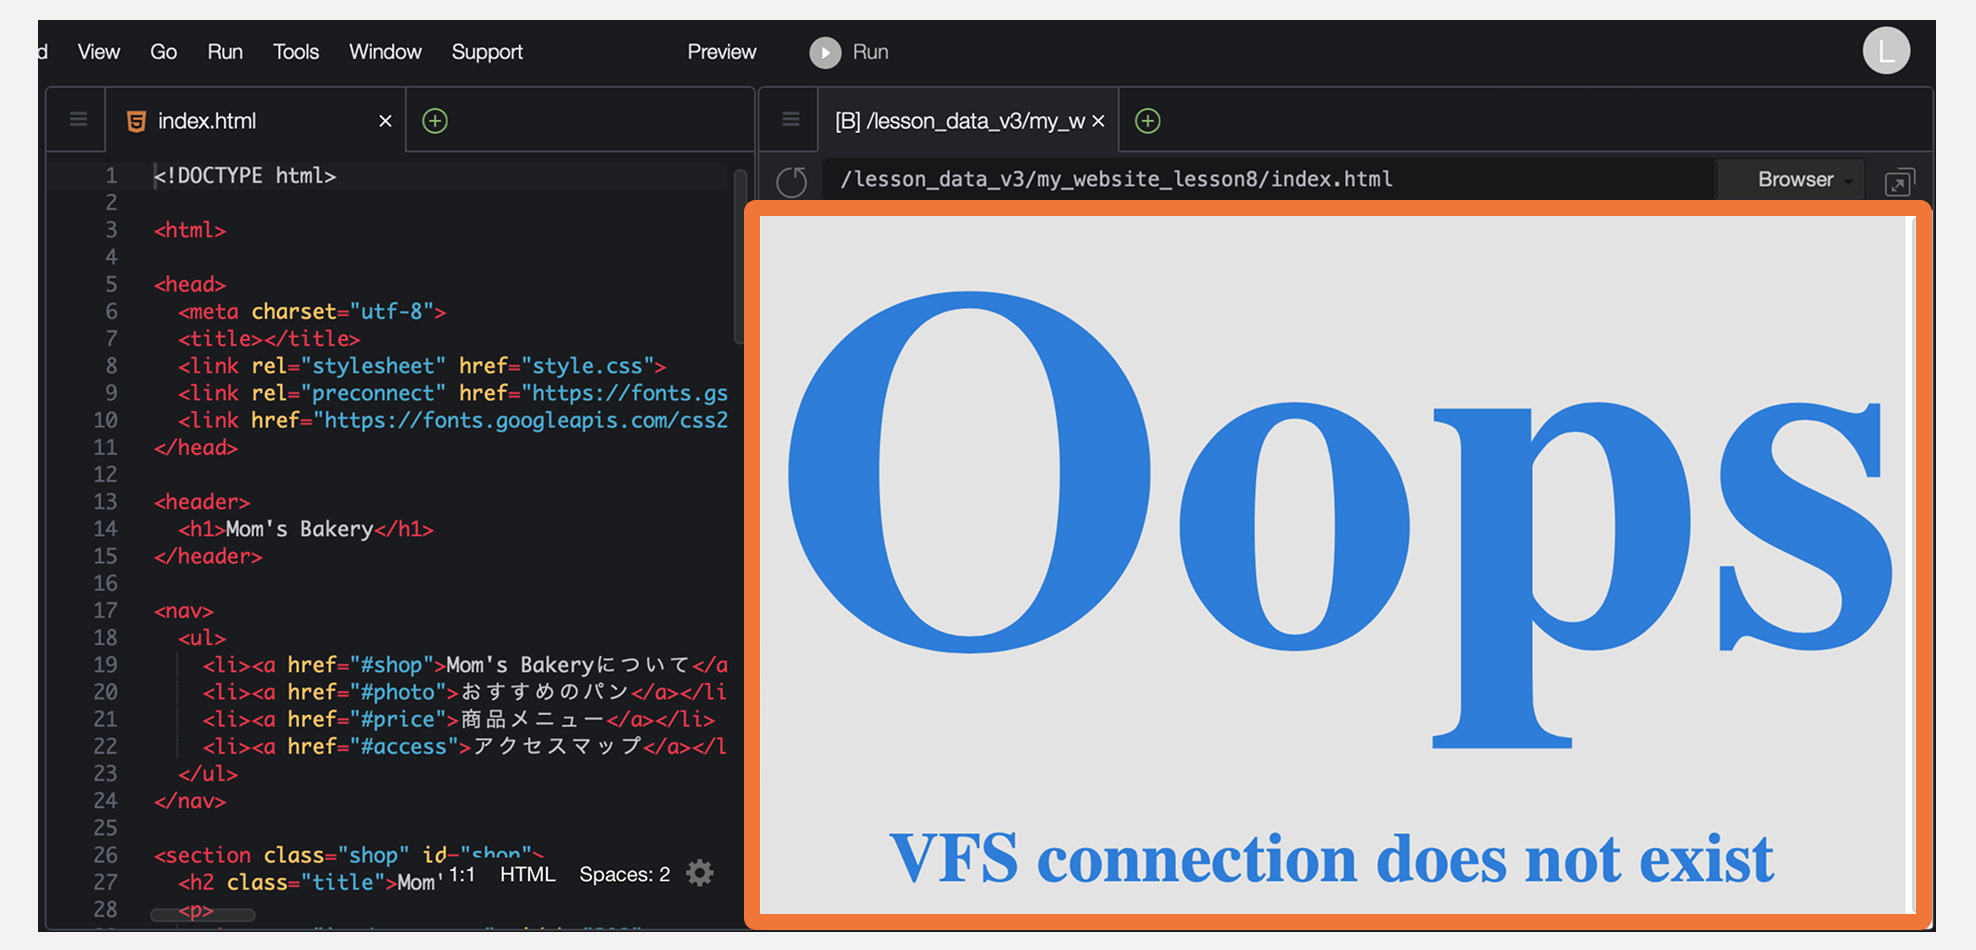Change the HTML syntax mode
Image resolution: width=1976 pixels, height=950 pixels.
point(528,874)
